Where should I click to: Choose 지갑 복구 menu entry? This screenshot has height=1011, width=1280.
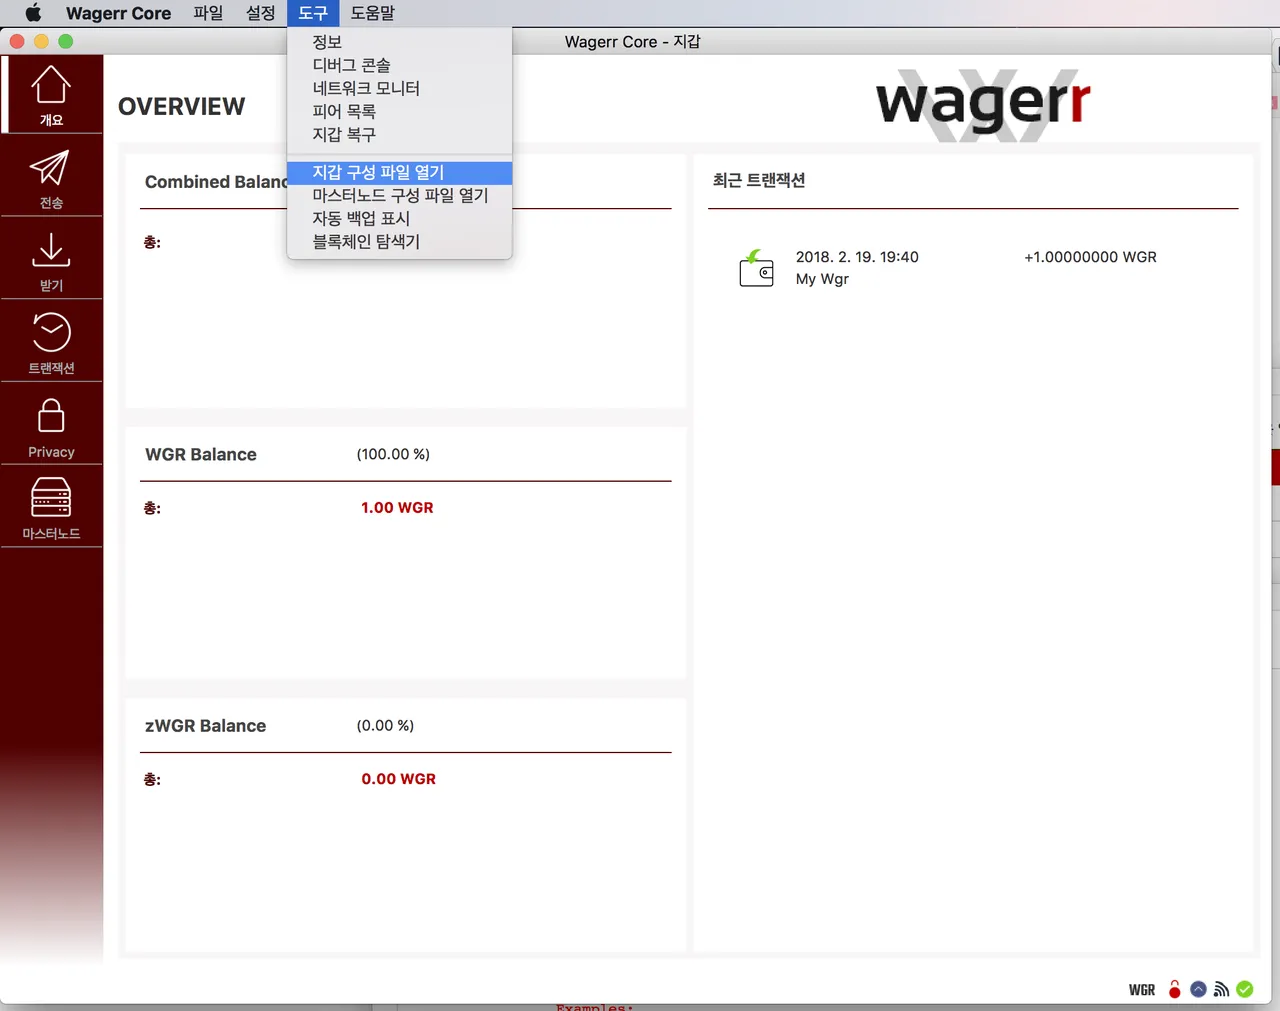click(x=400, y=134)
